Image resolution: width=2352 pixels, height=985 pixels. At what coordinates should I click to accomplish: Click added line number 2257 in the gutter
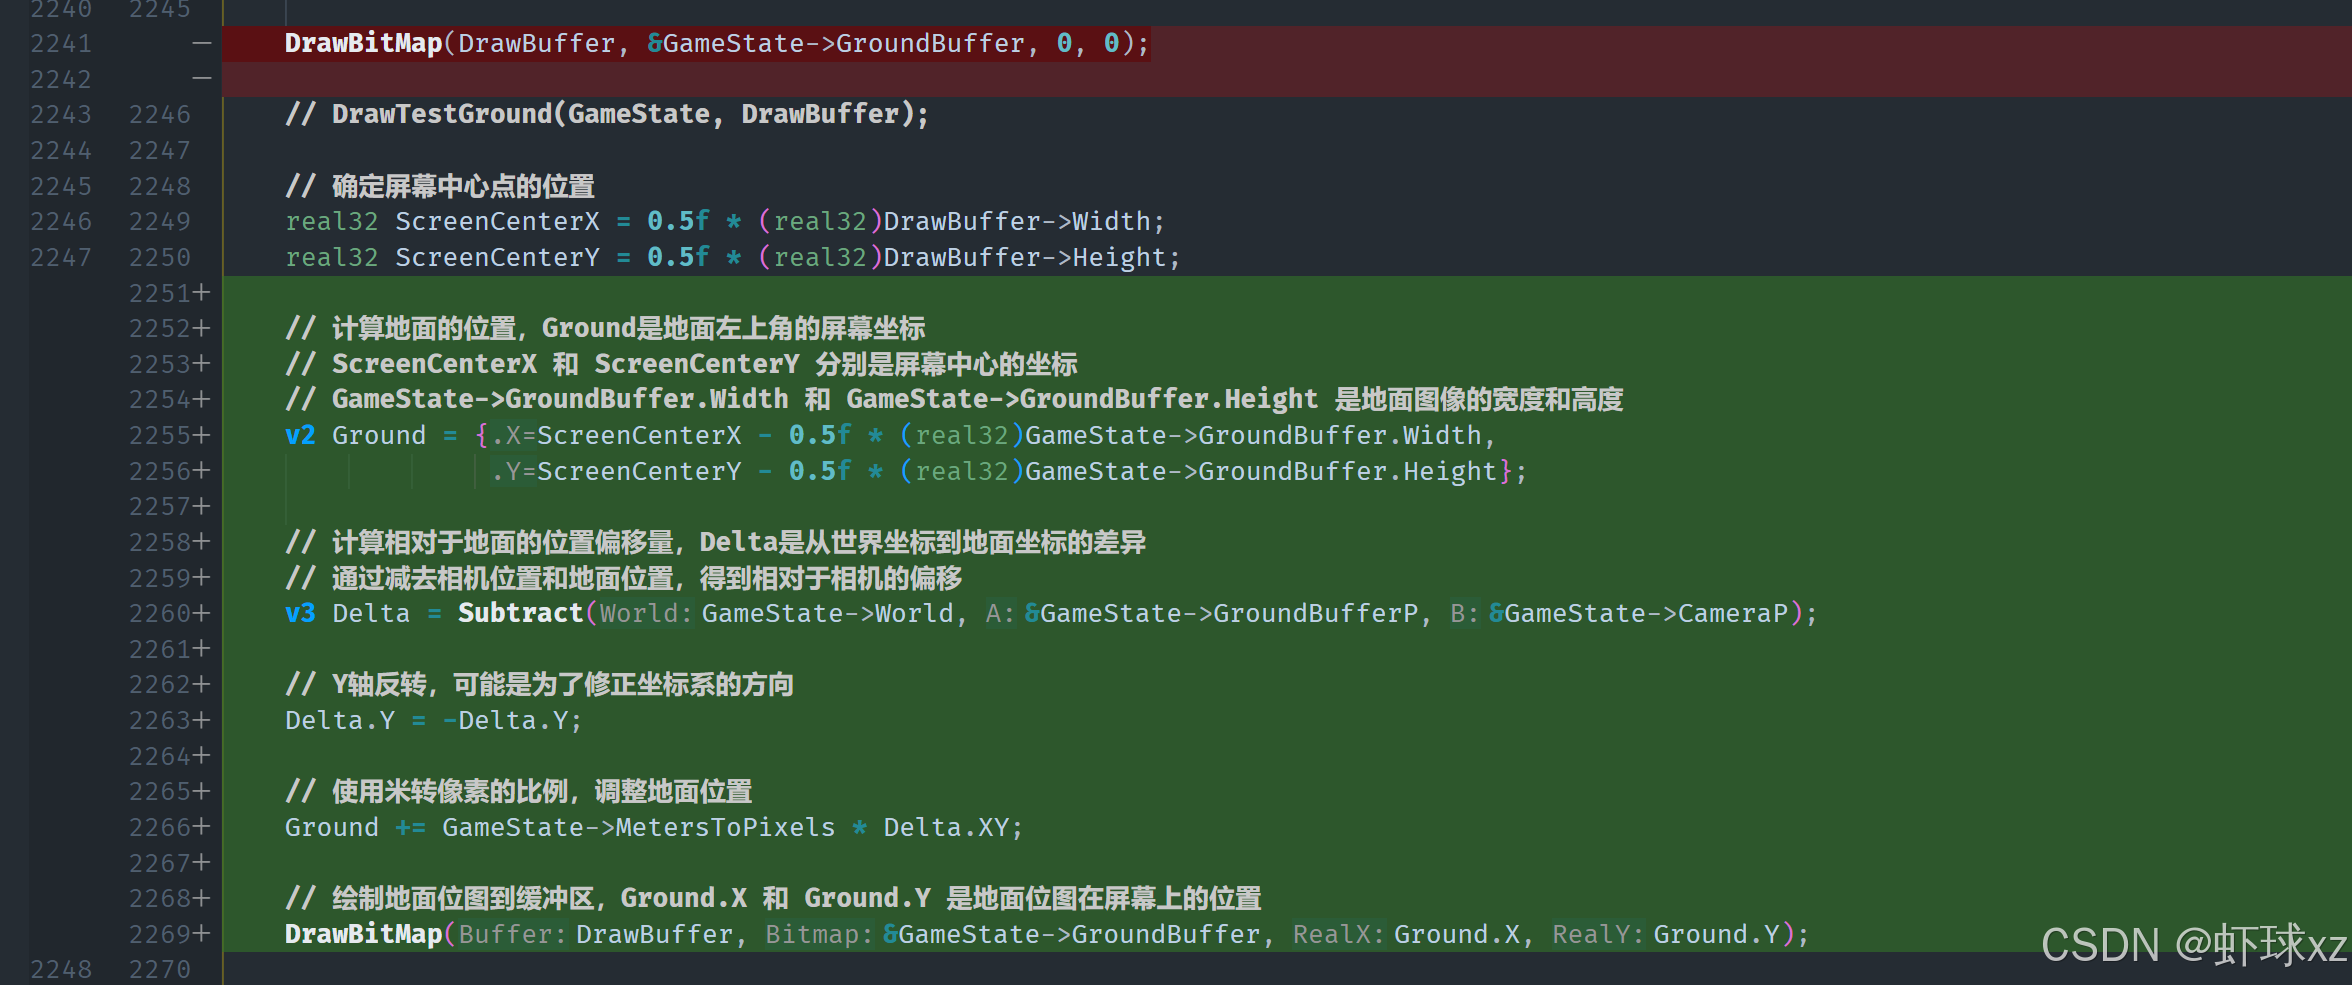point(160,507)
